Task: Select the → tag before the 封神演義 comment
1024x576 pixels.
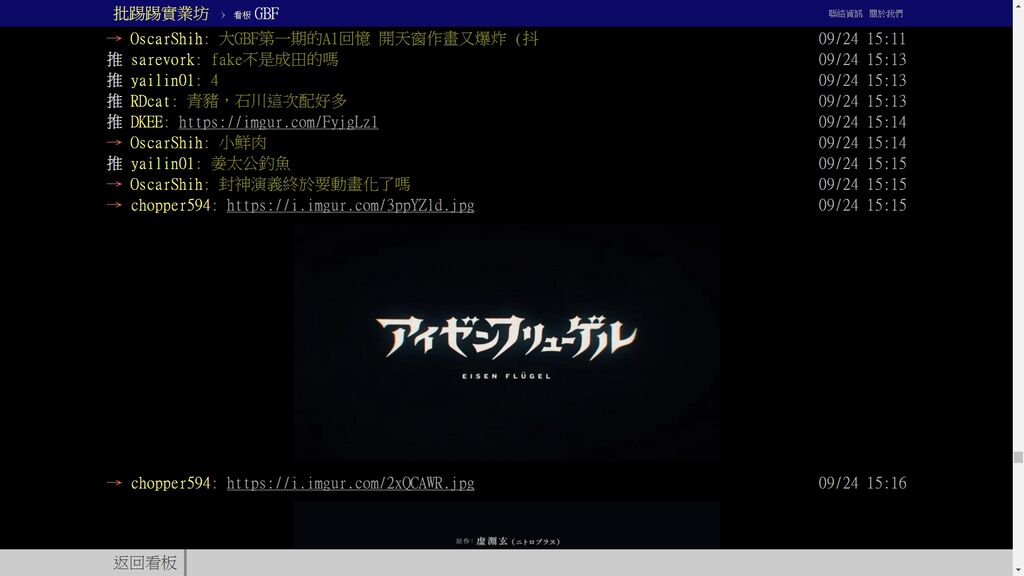Action: click(114, 185)
